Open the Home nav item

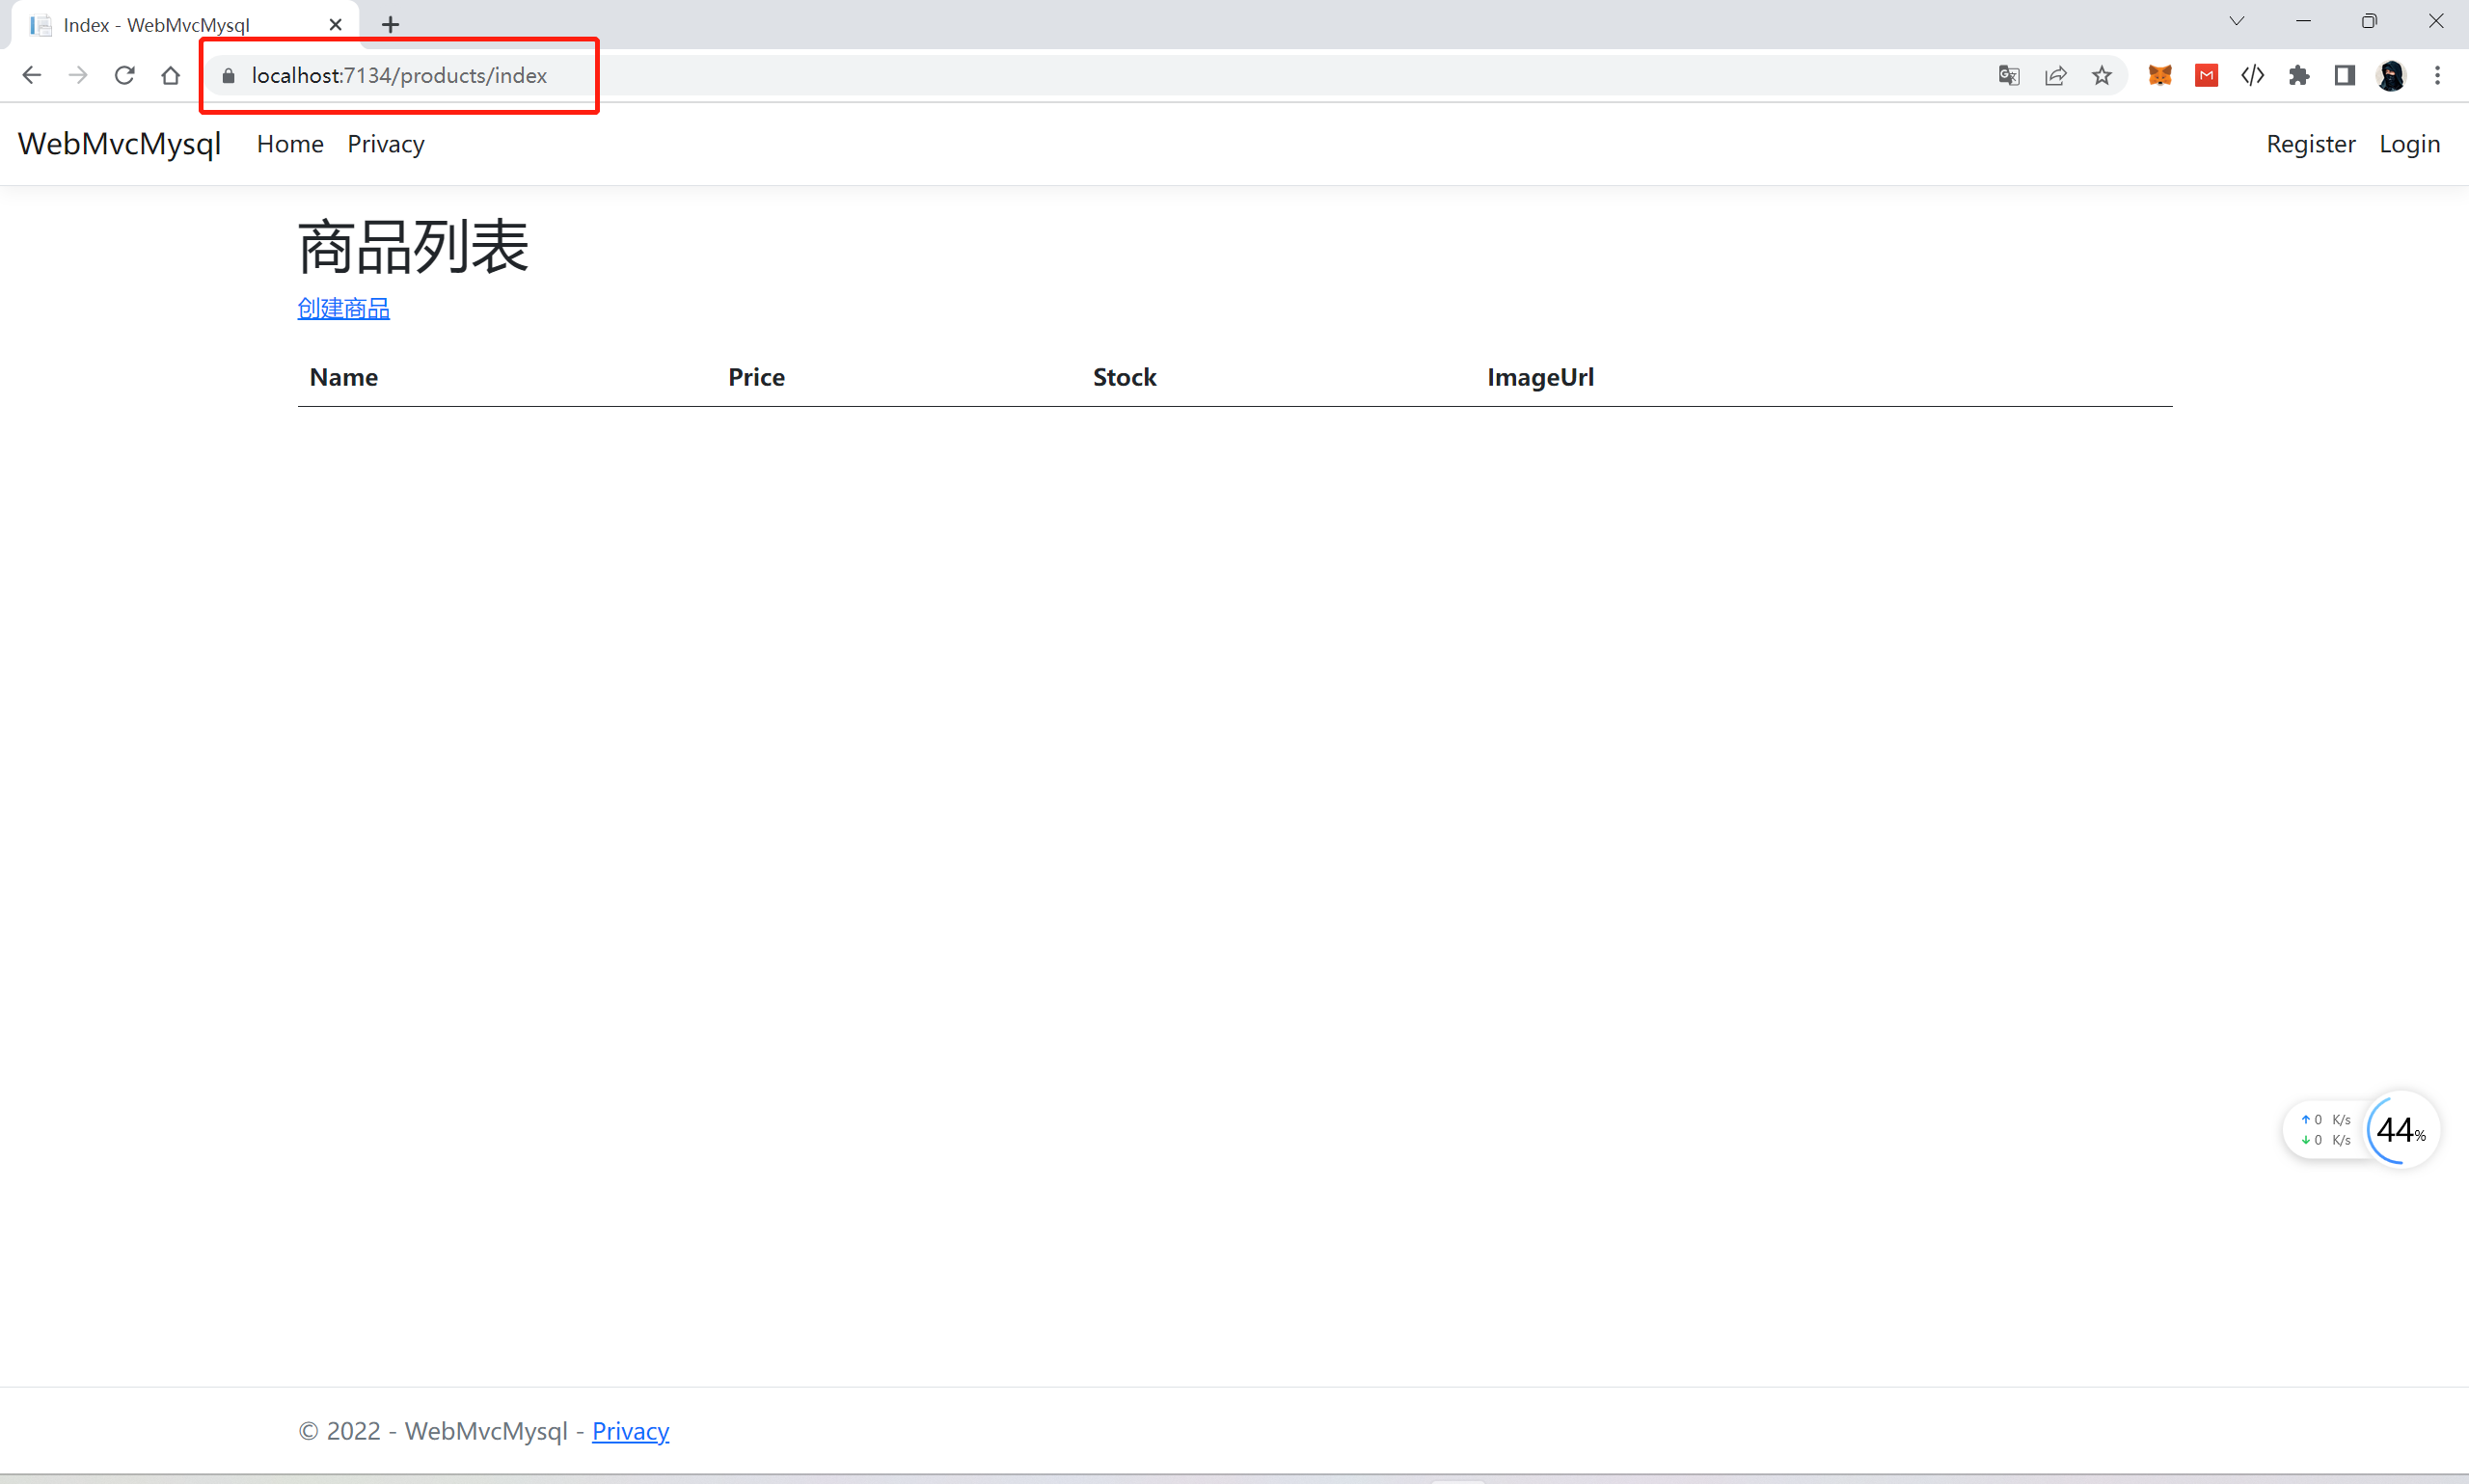(290, 144)
